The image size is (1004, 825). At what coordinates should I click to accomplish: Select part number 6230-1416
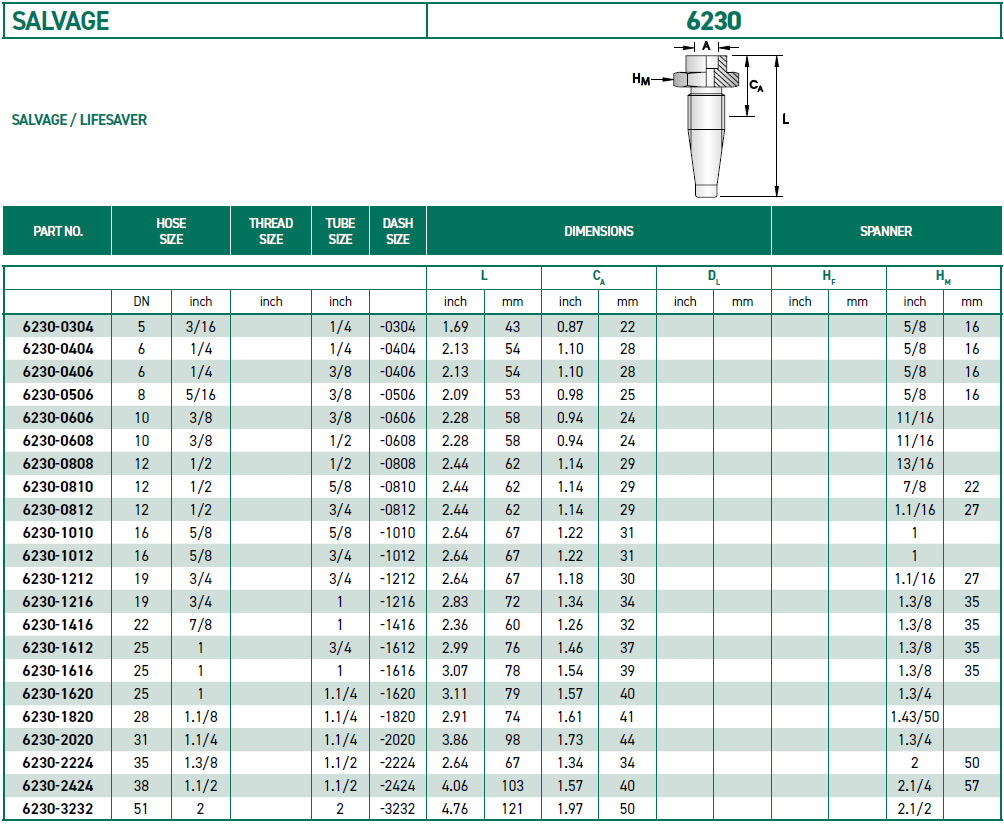58,625
